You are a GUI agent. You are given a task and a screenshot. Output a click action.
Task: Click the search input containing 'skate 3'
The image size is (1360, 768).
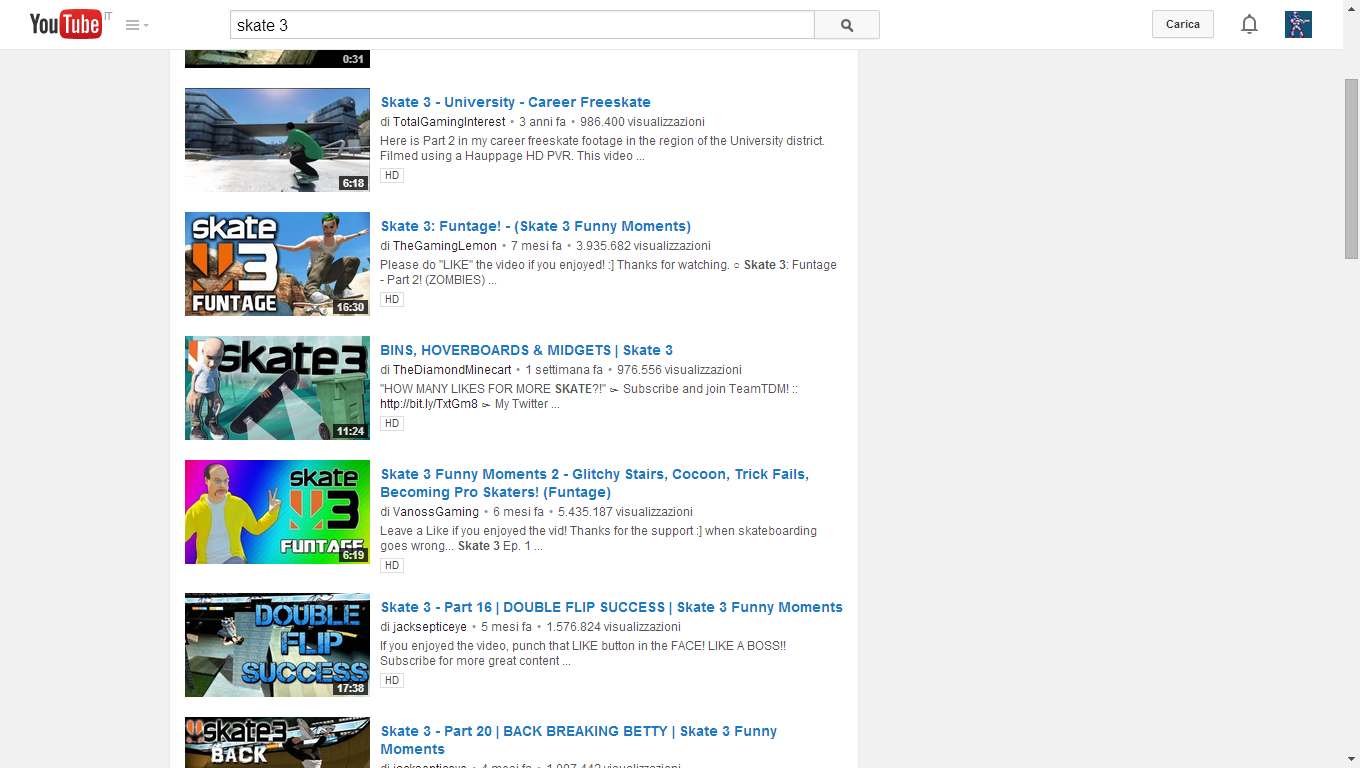coord(520,24)
